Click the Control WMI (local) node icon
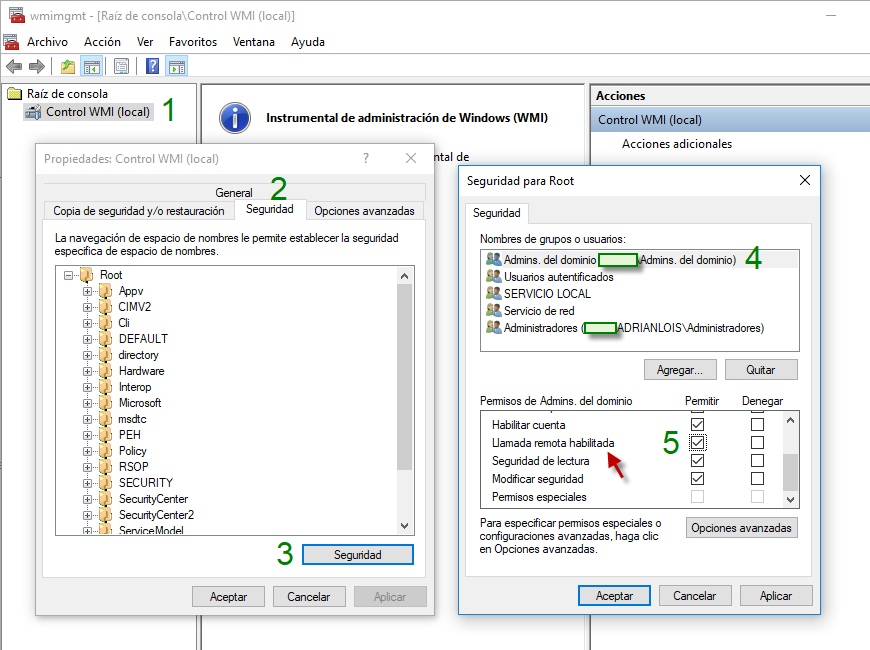The image size is (870, 650). coord(33,112)
